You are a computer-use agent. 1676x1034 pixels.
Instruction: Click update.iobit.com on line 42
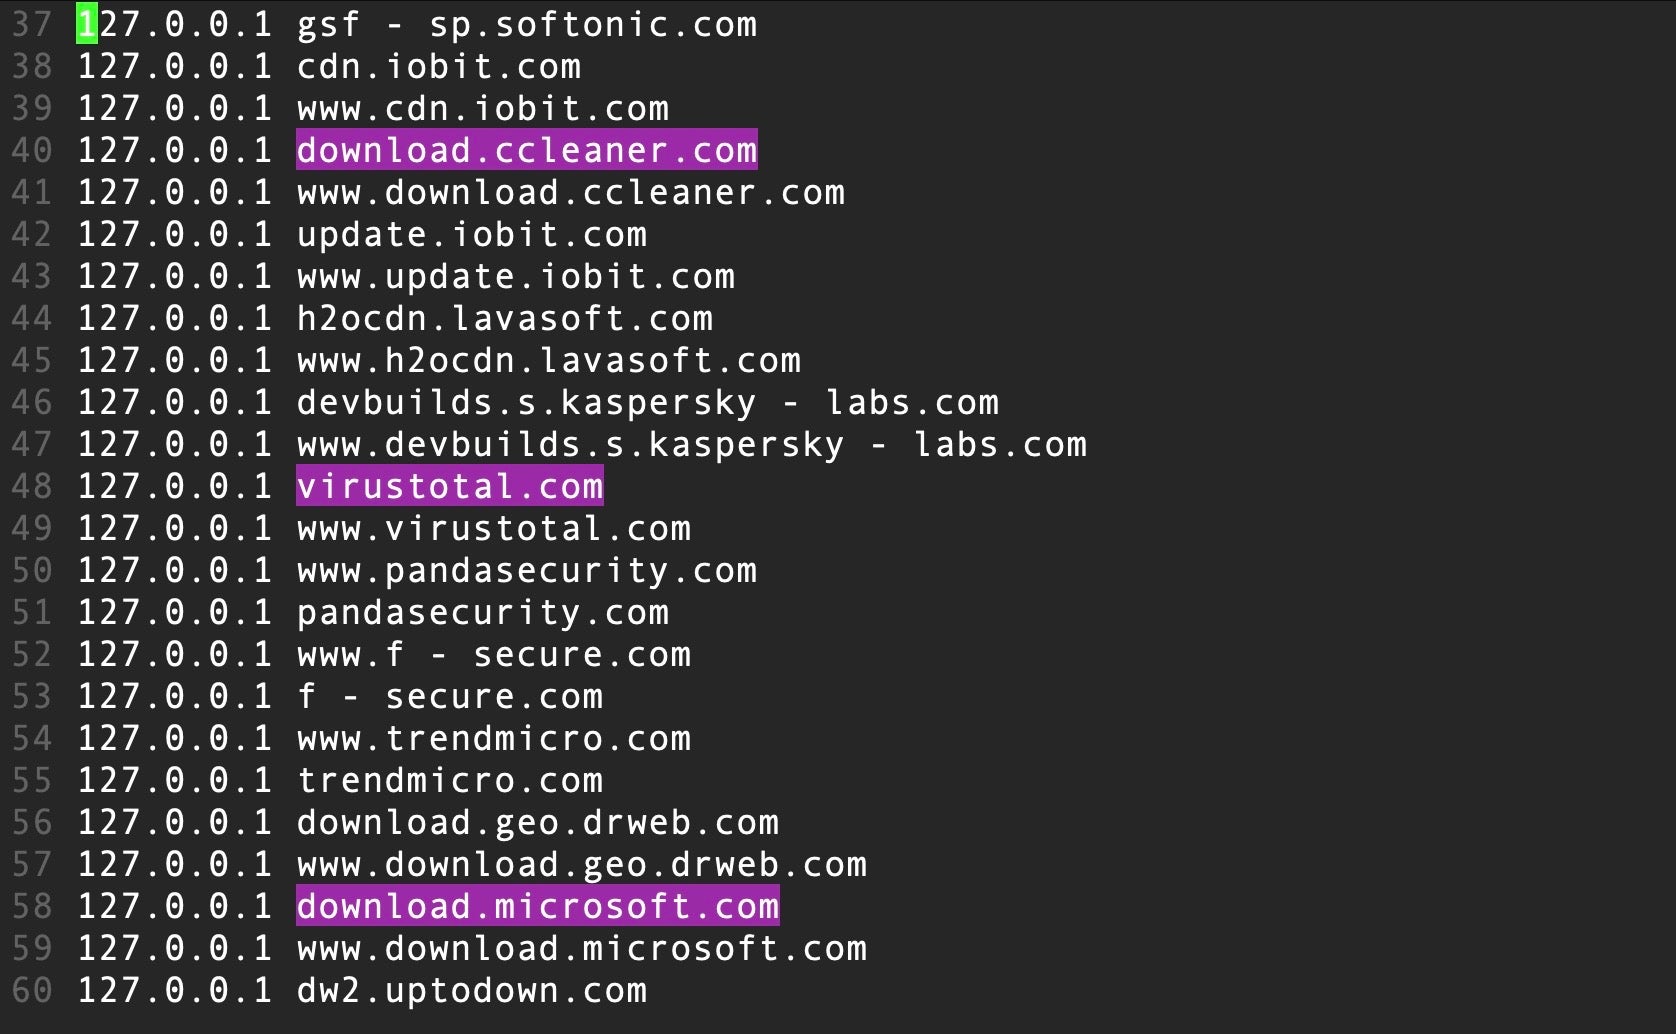[472, 234]
